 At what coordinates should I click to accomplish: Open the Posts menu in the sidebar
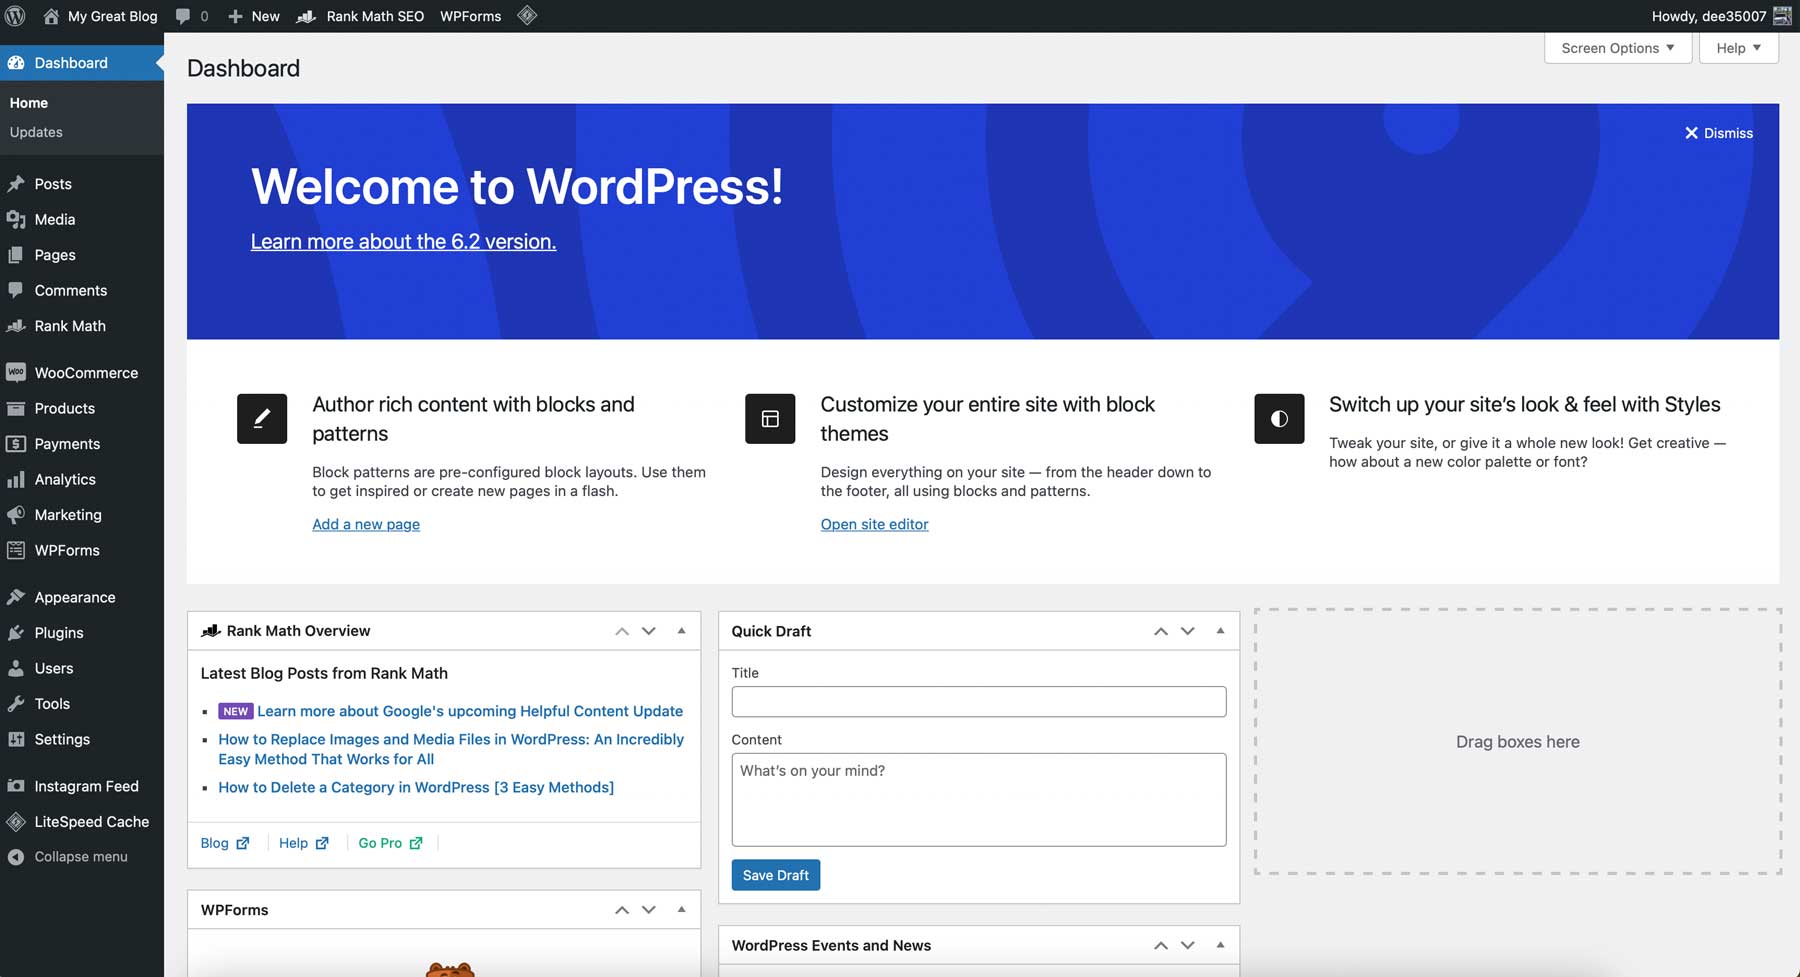(52, 183)
